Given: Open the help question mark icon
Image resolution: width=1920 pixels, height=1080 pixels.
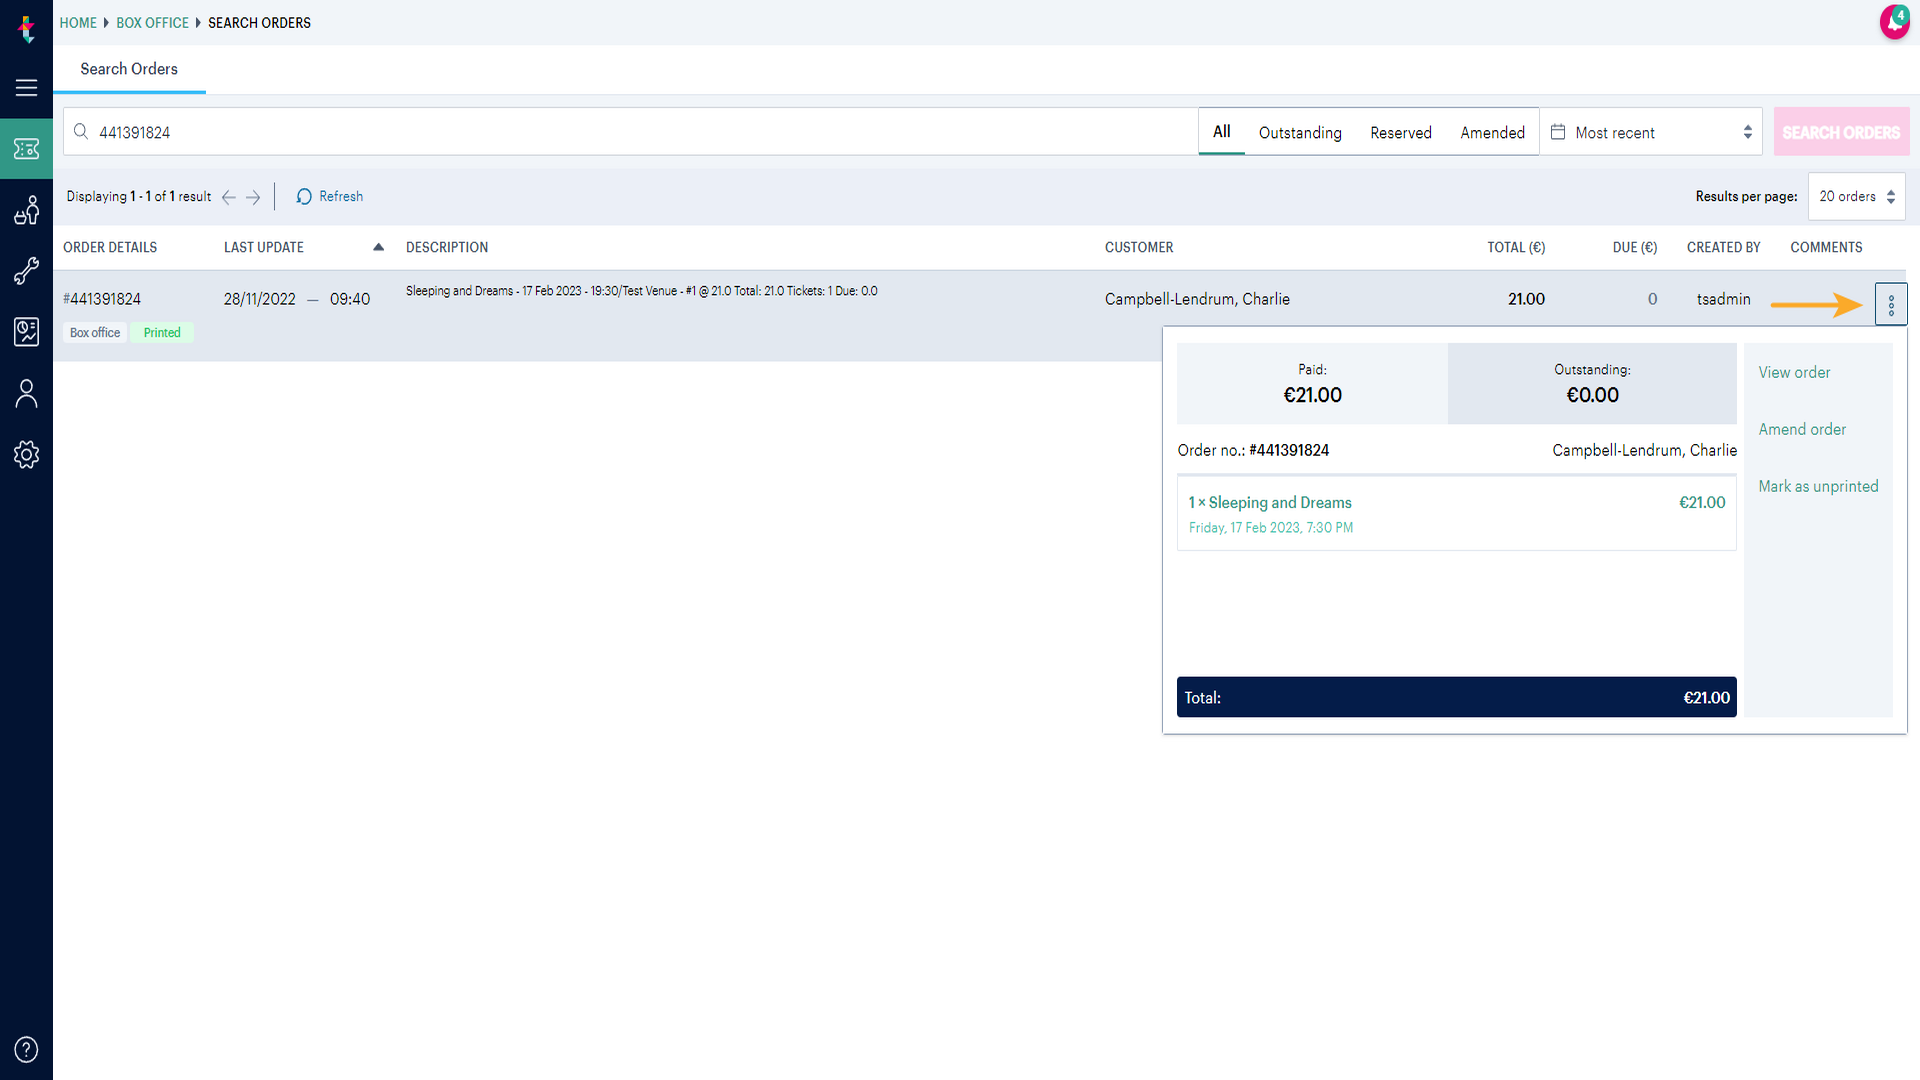Looking at the screenshot, I should (x=27, y=1049).
